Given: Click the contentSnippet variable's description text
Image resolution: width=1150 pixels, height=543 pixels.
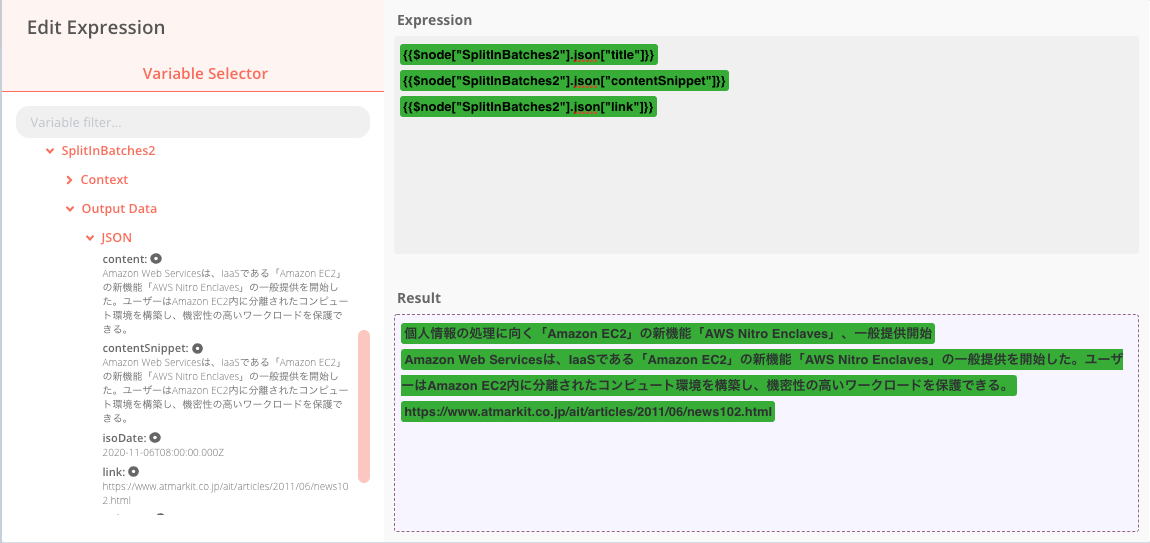Looking at the screenshot, I should [x=225, y=390].
